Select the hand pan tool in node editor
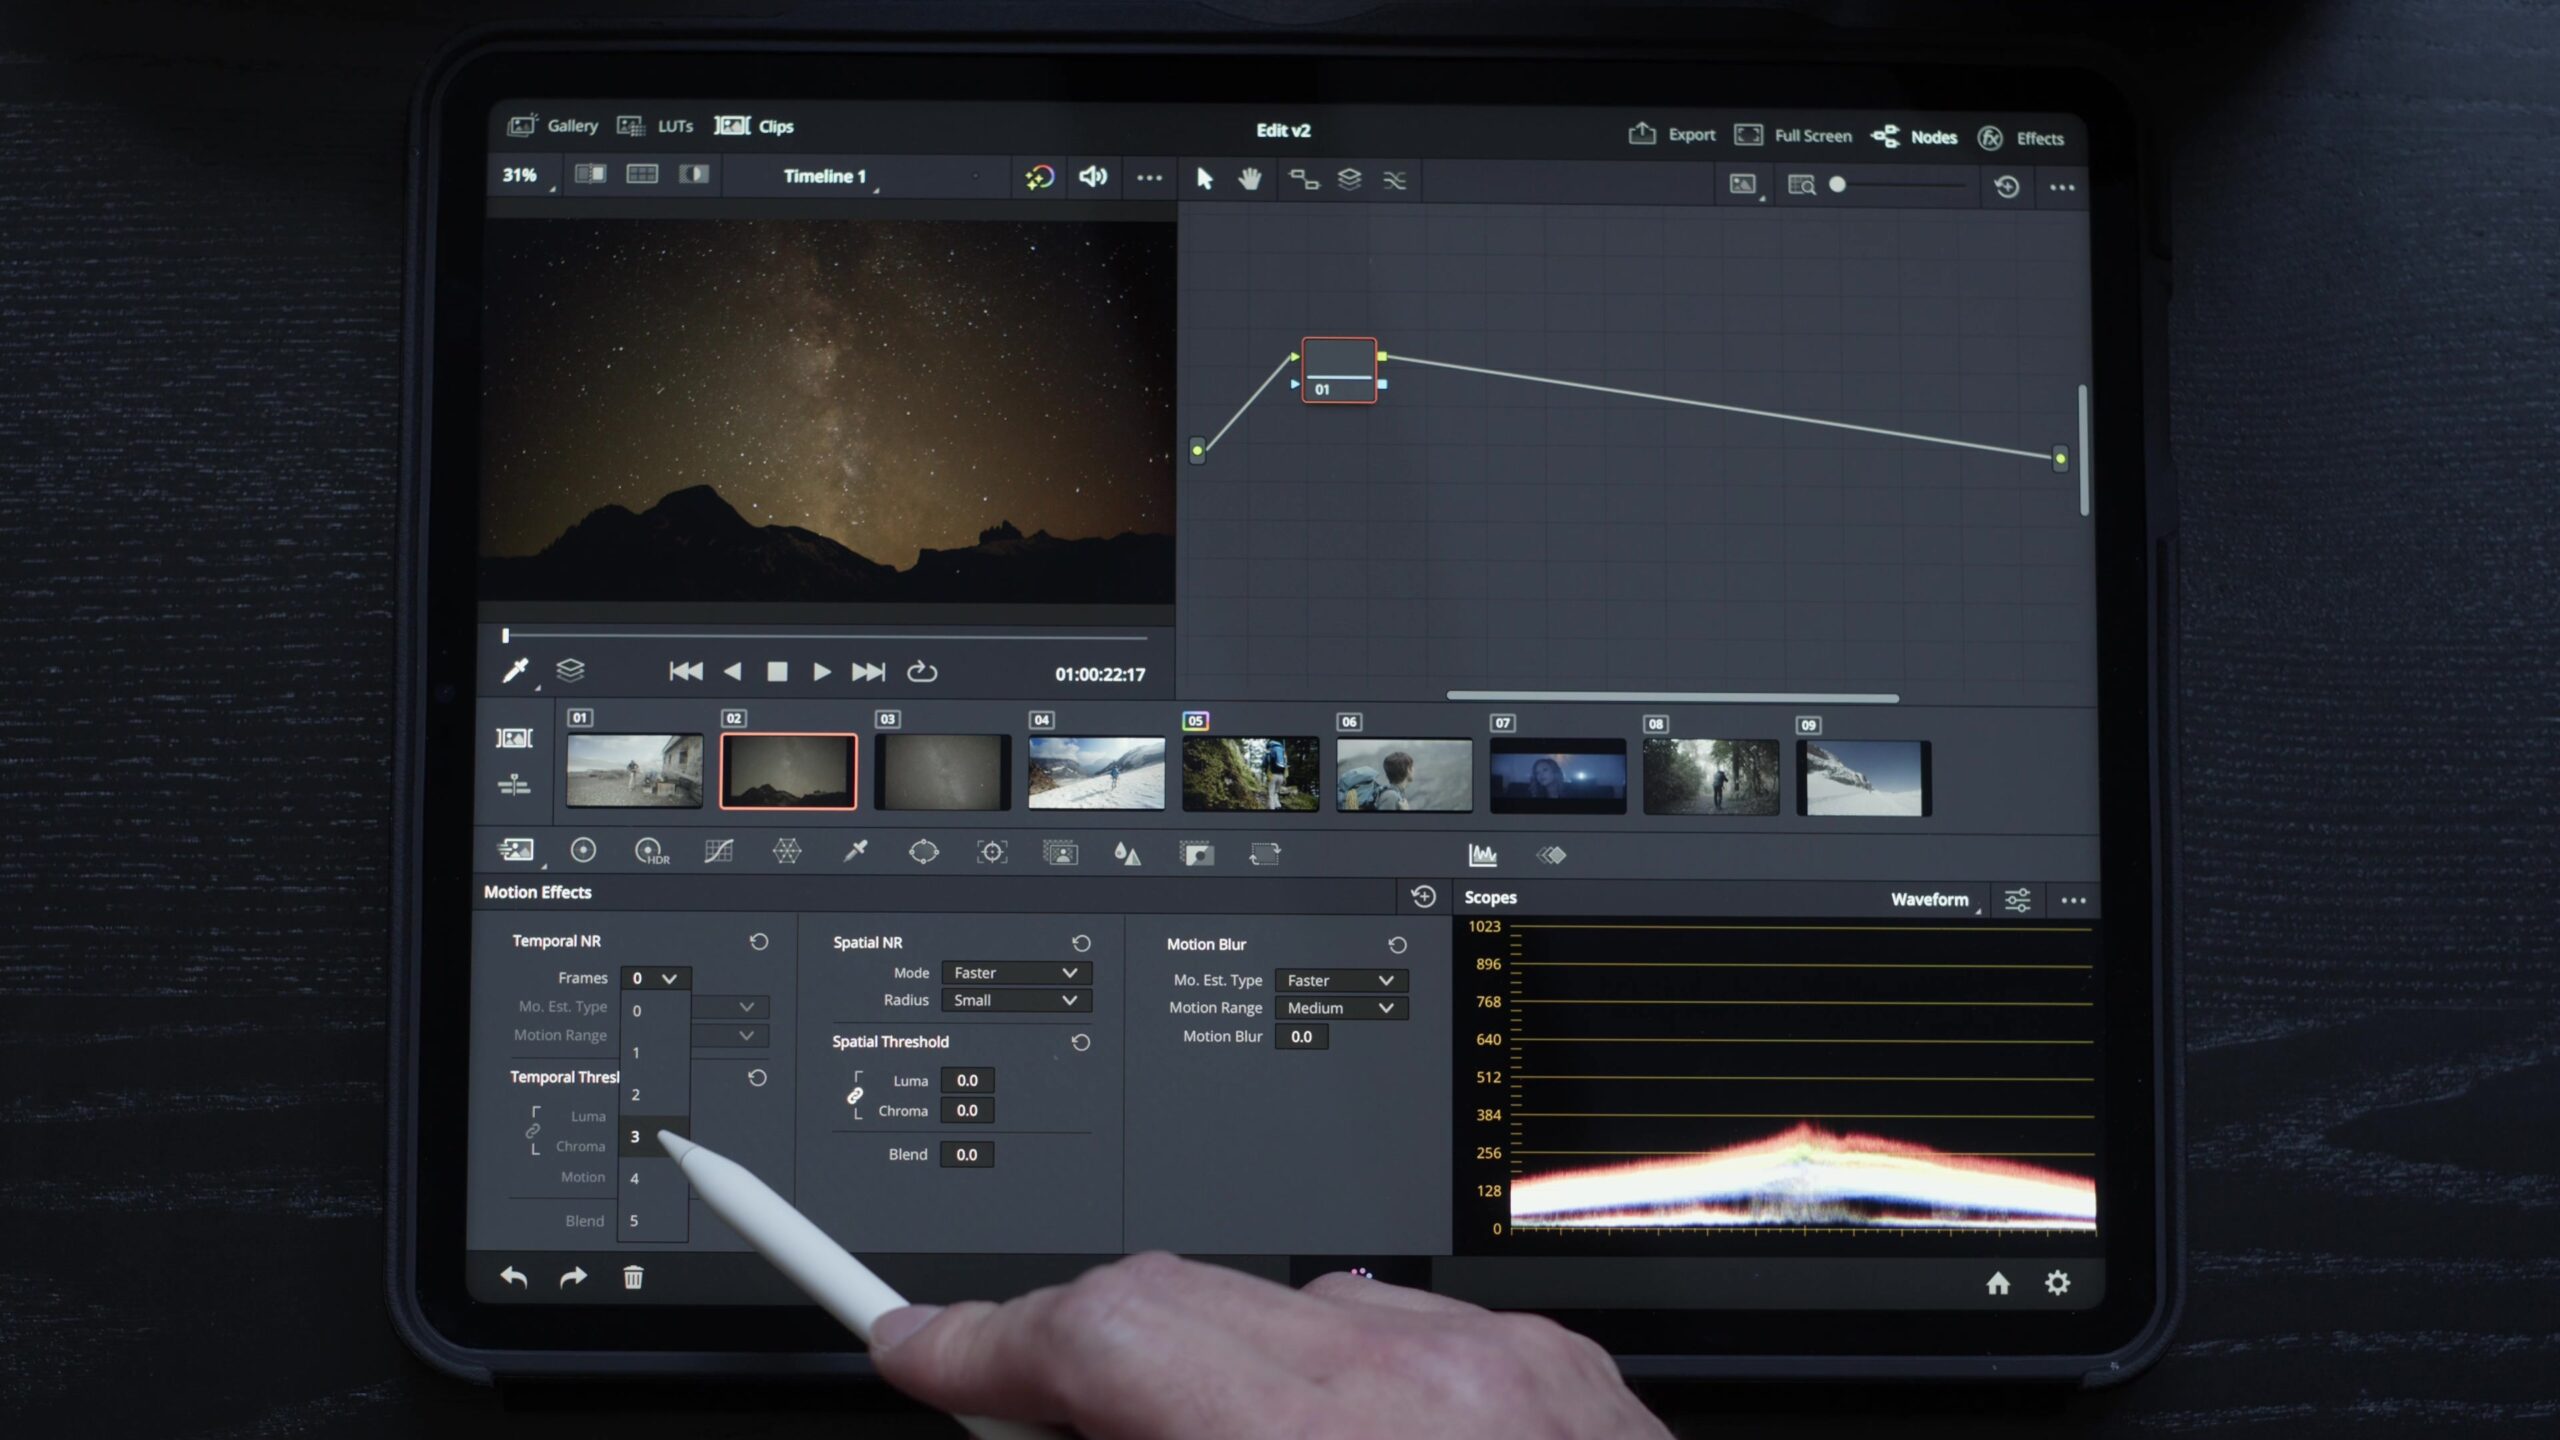Image resolution: width=2560 pixels, height=1440 pixels. (x=1250, y=179)
